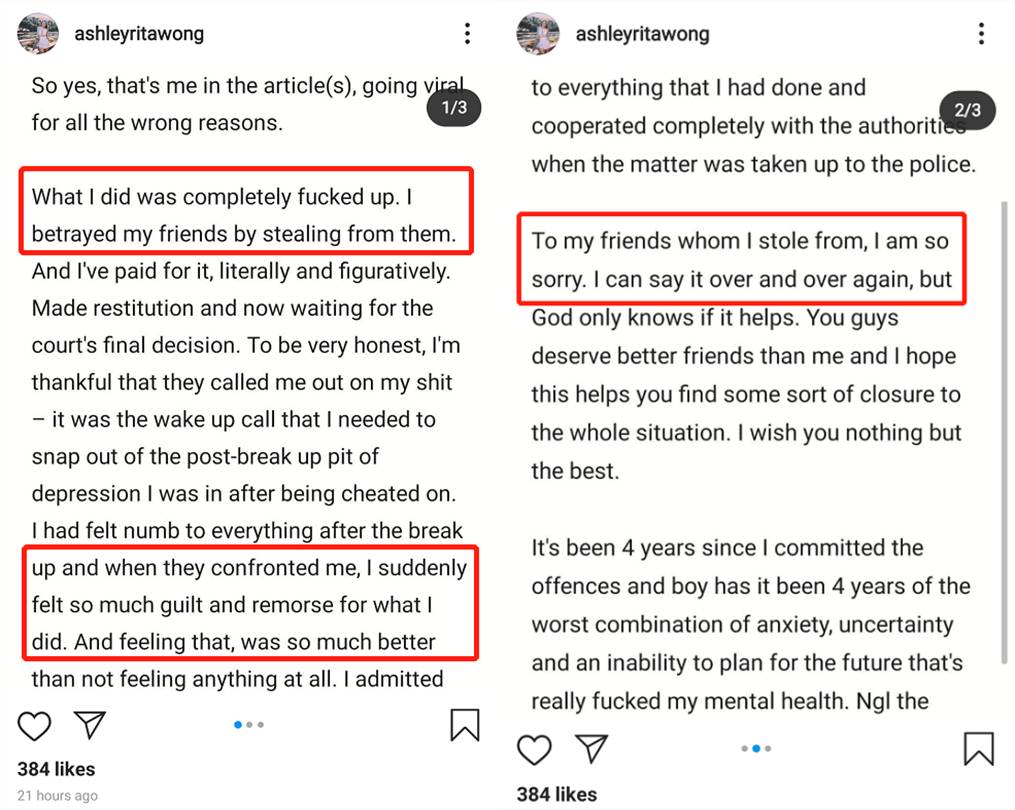Tap the right post's profile avatar
1015x810 pixels.
tap(538, 34)
